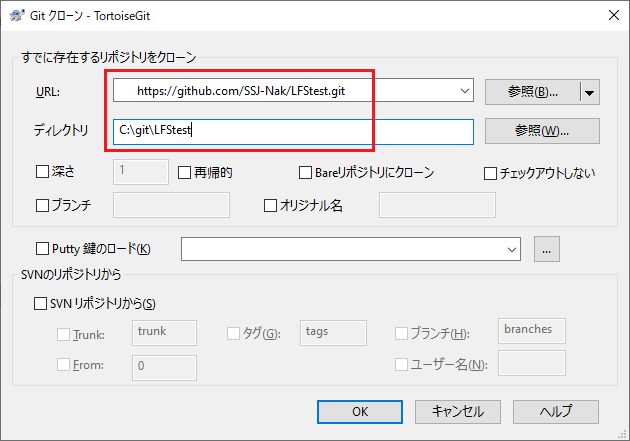Close the Git クローン dialog
630x441 pixels.
(614, 15)
